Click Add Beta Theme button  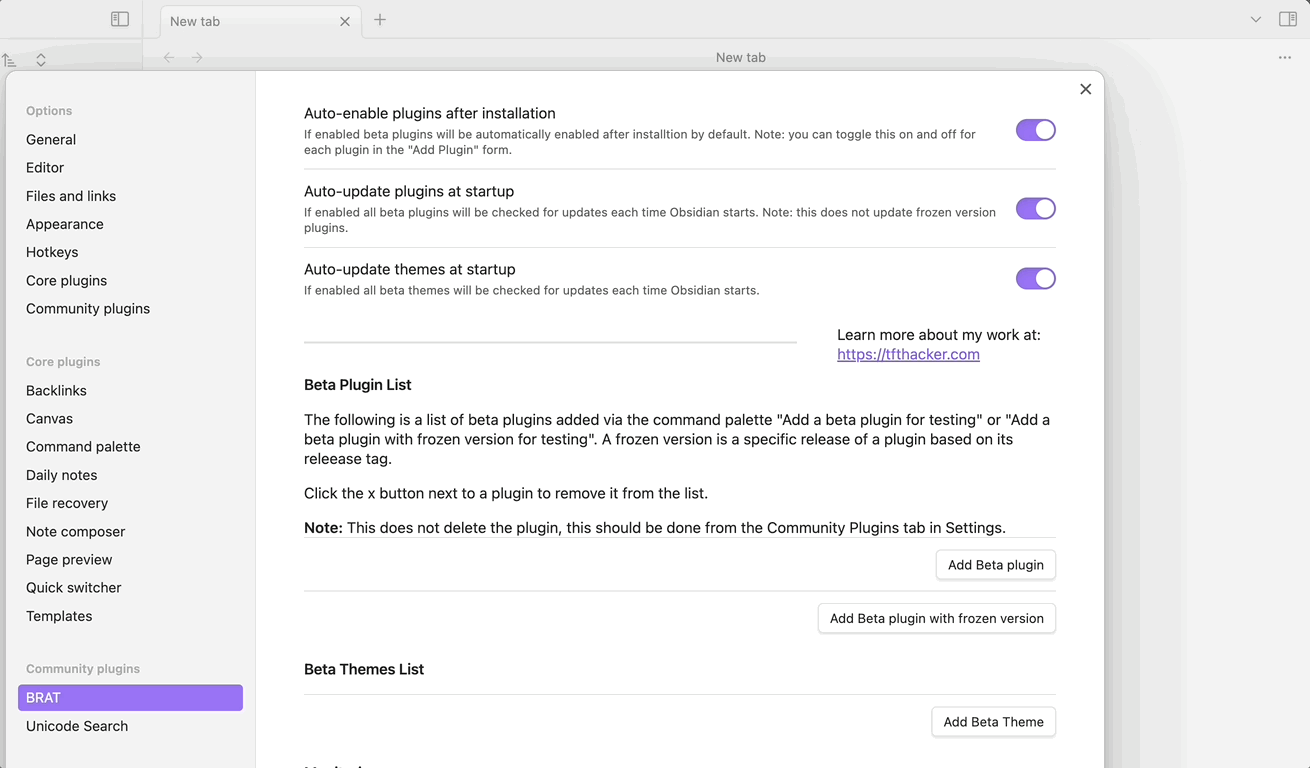(994, 722)
